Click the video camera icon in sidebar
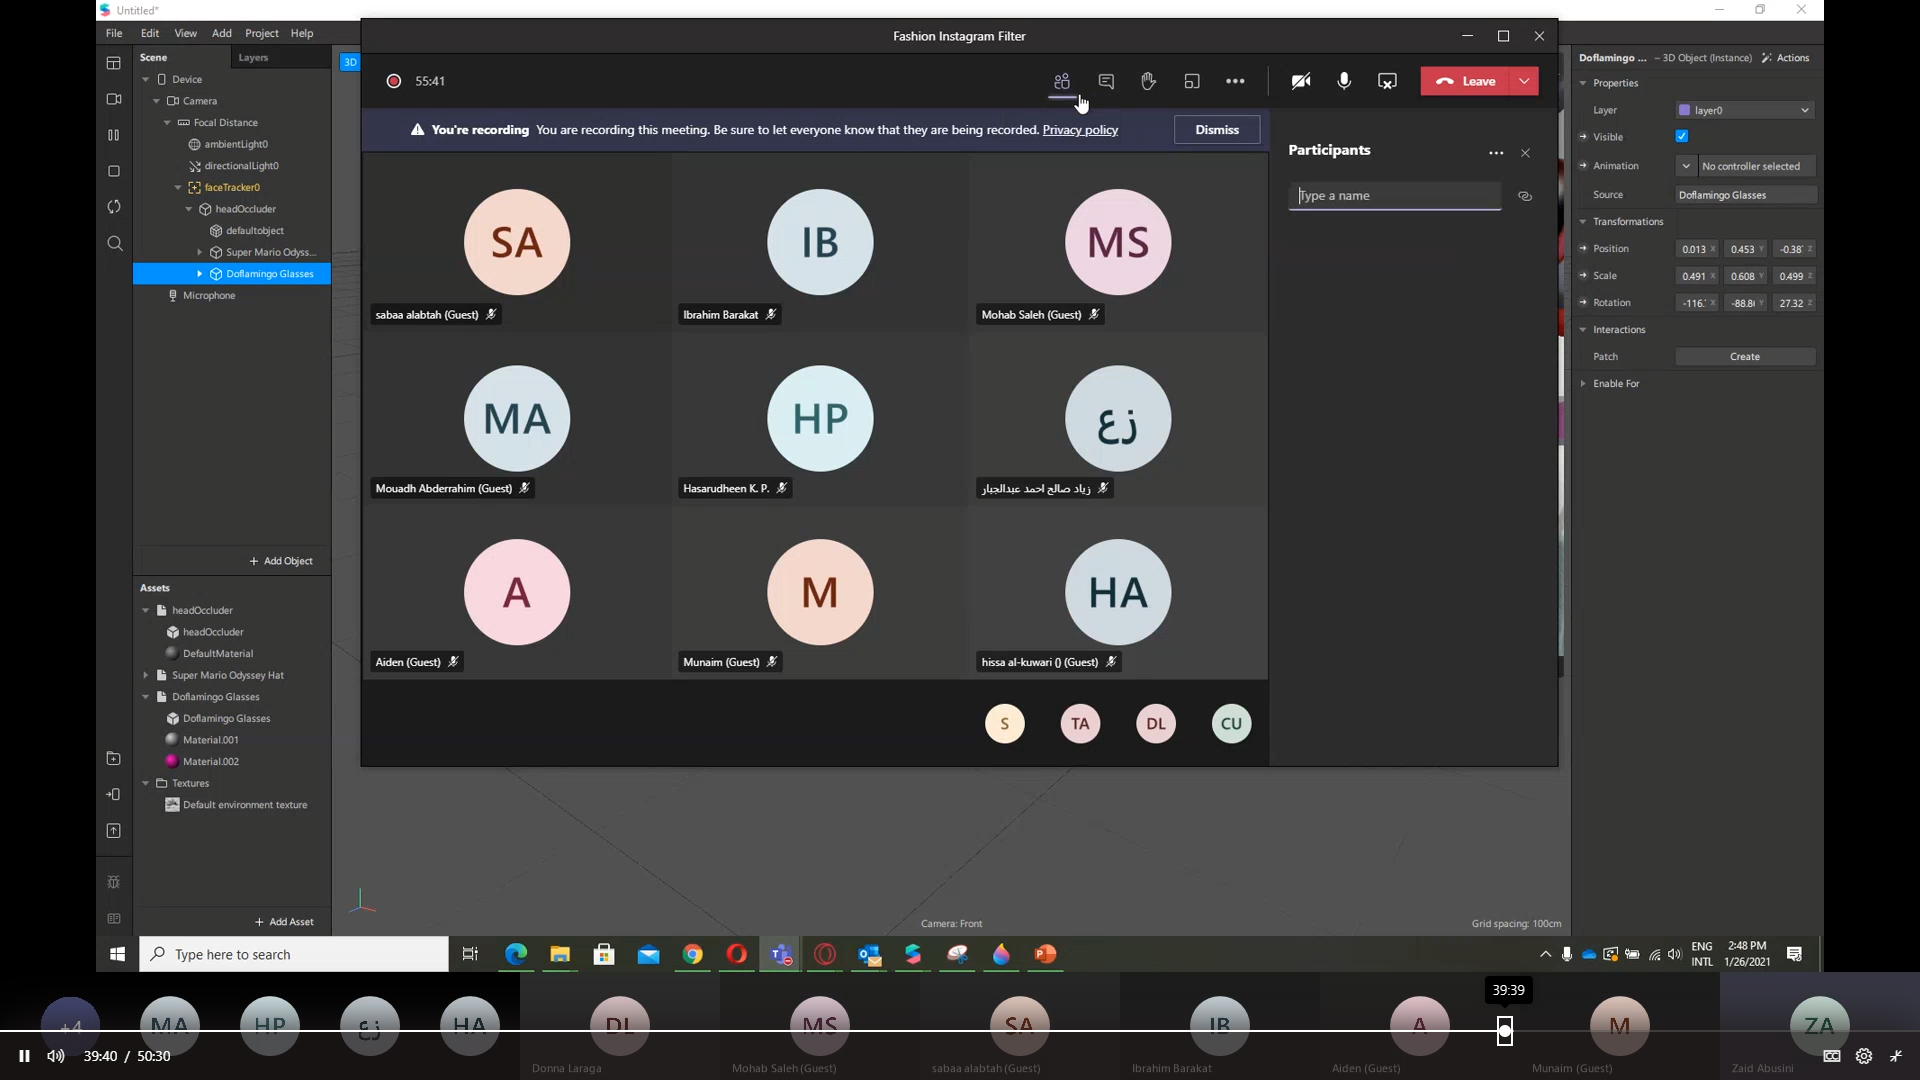This screenshot has height=1080, width=1920. point(114,99)
